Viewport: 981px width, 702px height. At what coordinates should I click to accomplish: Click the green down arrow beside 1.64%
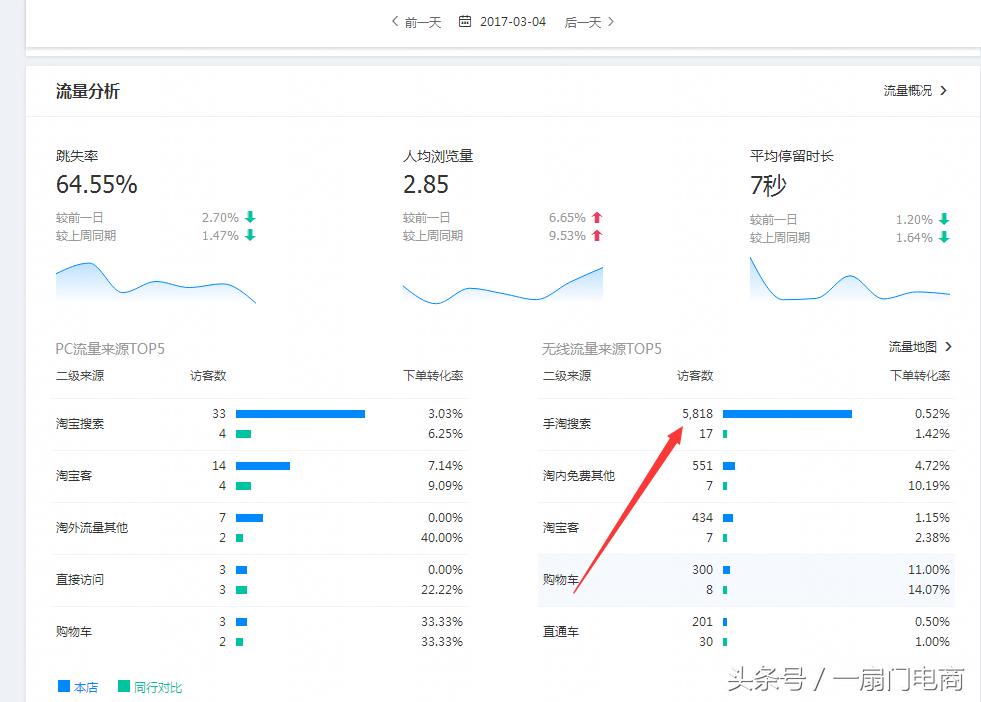coord(945,237)
